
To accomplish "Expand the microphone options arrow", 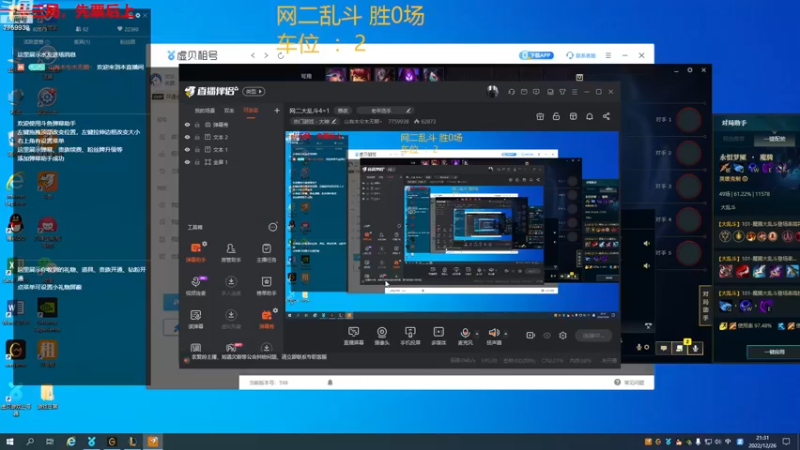I will point(477,334).
